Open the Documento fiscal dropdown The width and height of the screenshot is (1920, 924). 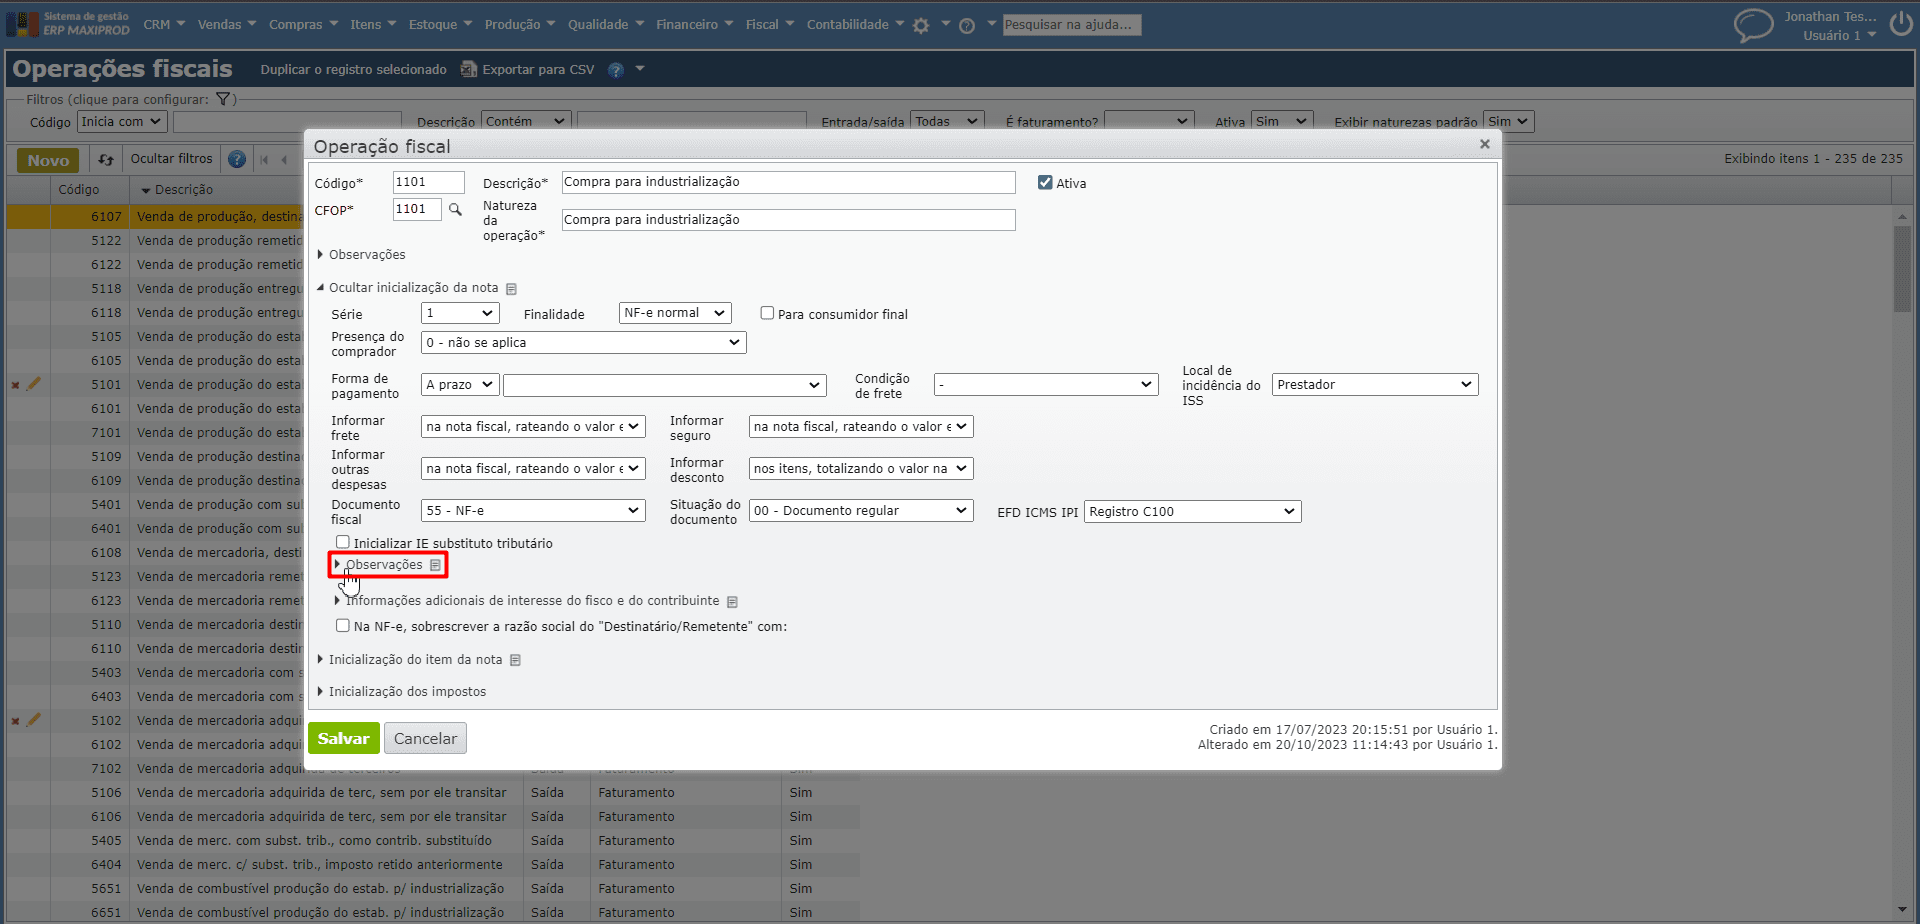tap(533, 511)
